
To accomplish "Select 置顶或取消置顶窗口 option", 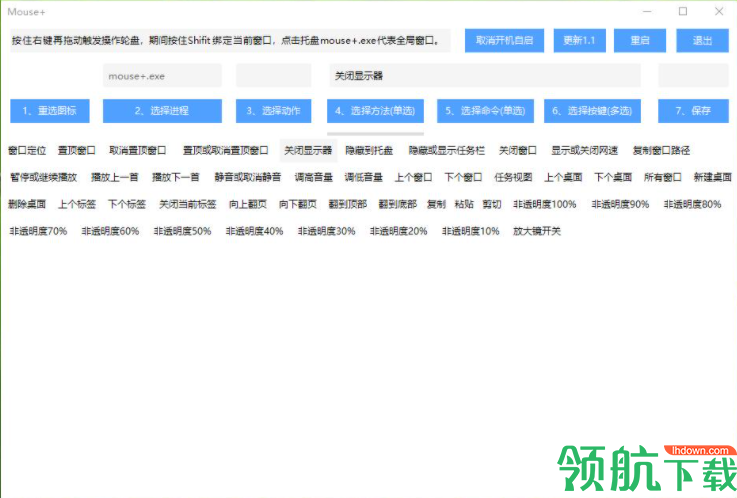I will (x=225, y=150).
